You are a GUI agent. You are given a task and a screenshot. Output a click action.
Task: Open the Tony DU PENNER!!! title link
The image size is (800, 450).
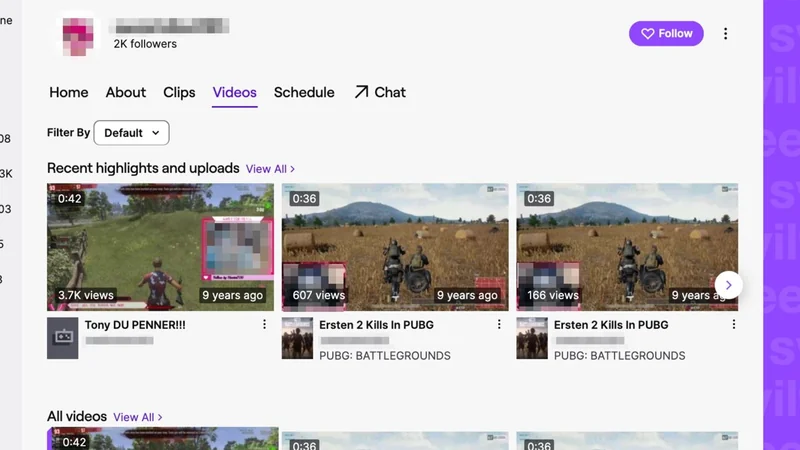[135, 325]
